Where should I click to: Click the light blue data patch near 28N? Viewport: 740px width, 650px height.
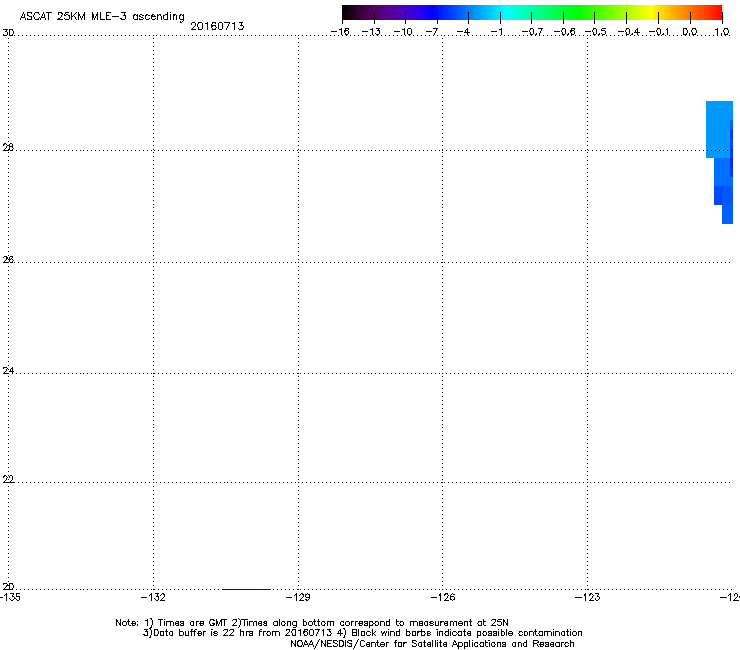(718, 129)
